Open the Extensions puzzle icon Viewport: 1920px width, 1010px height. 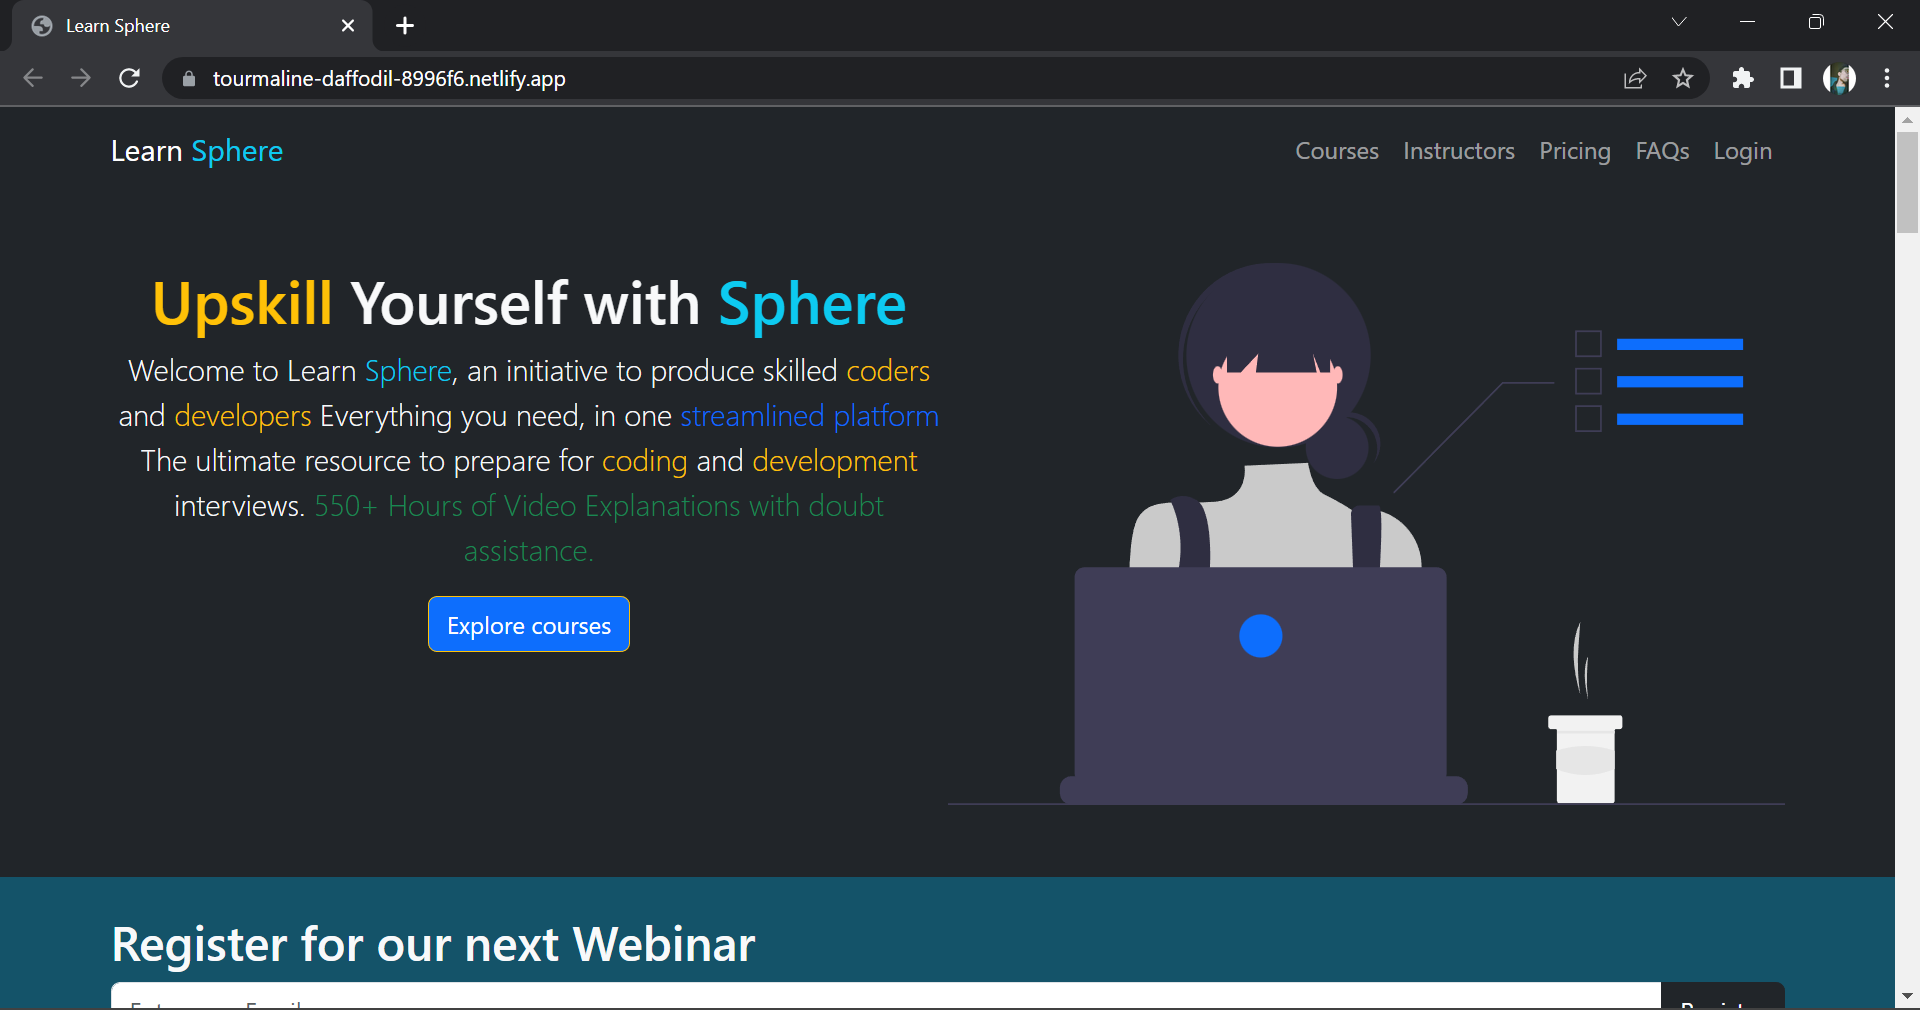tap(1743, 79)
